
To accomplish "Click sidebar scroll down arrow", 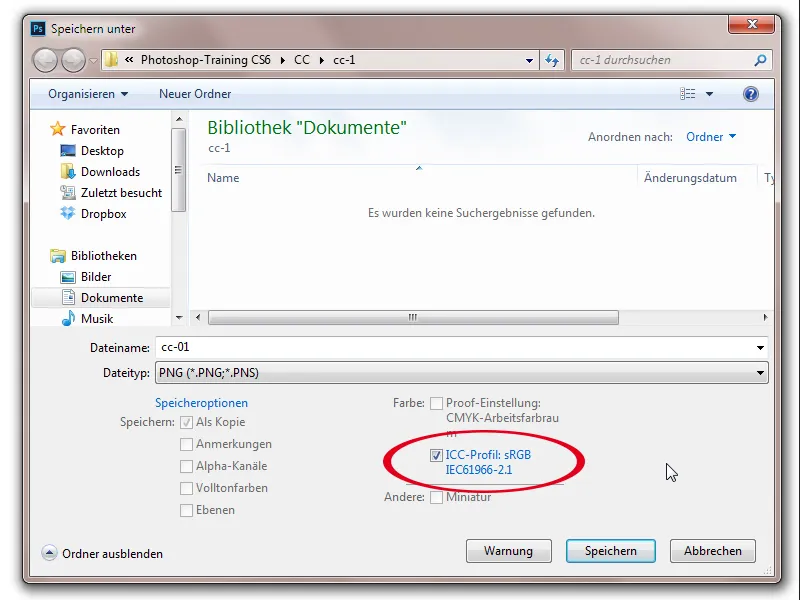I will (x=179, y=317).
